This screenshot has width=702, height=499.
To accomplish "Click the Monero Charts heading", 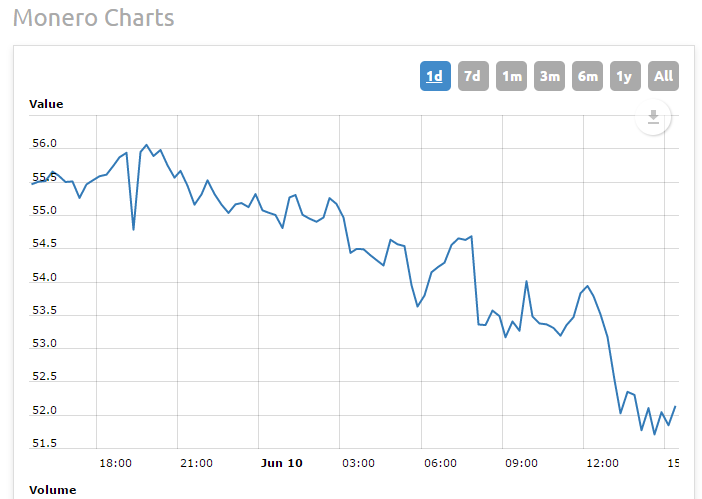I will (x=93, y=18).
